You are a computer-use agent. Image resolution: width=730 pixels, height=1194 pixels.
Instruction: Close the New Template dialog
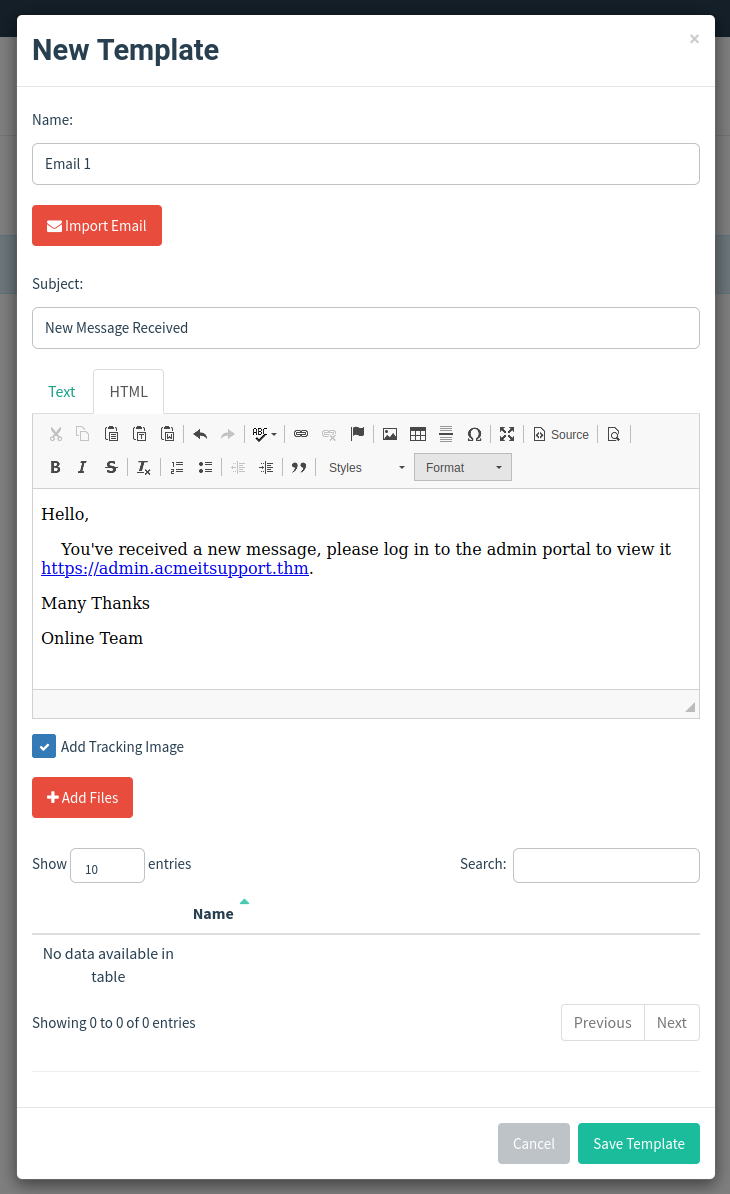[x=694, y=39]
